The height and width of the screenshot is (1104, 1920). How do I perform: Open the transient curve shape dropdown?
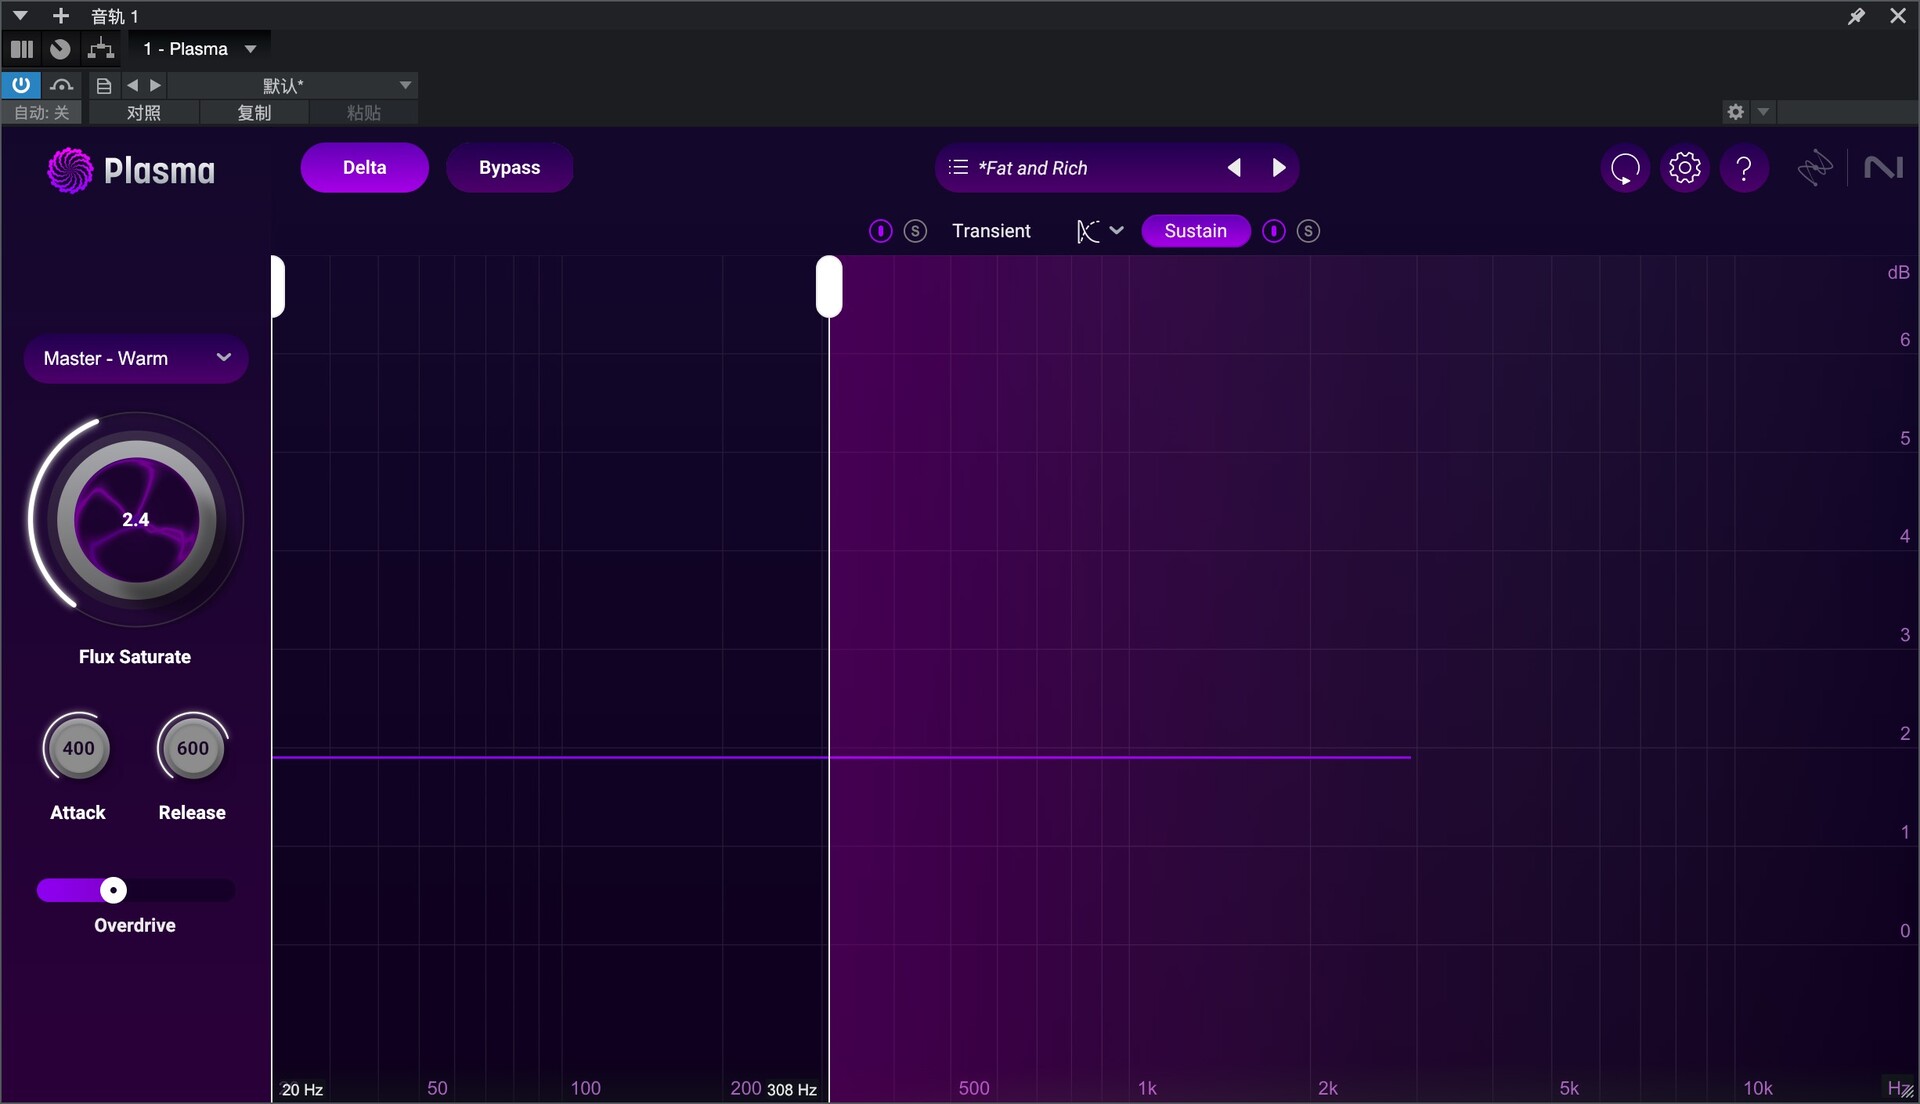[1100, 231]
